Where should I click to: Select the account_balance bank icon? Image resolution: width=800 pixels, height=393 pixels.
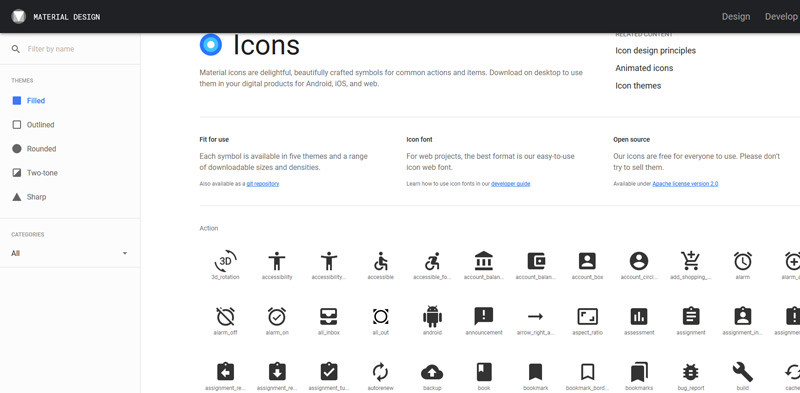point(484,261)
